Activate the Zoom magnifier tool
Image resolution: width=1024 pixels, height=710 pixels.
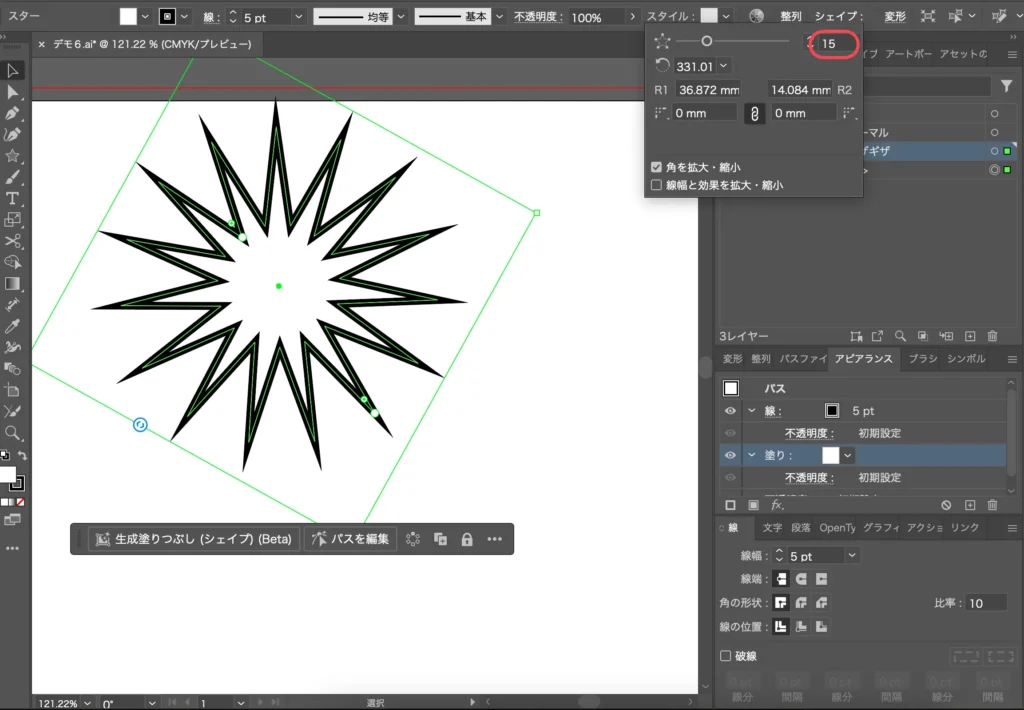13,433
